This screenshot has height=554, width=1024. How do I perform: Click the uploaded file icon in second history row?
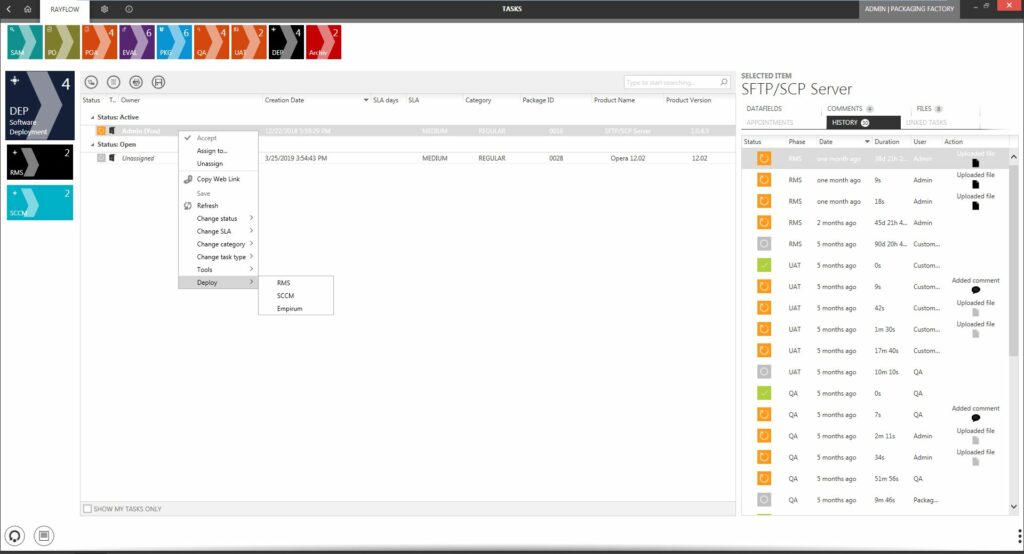pos(976,185)
